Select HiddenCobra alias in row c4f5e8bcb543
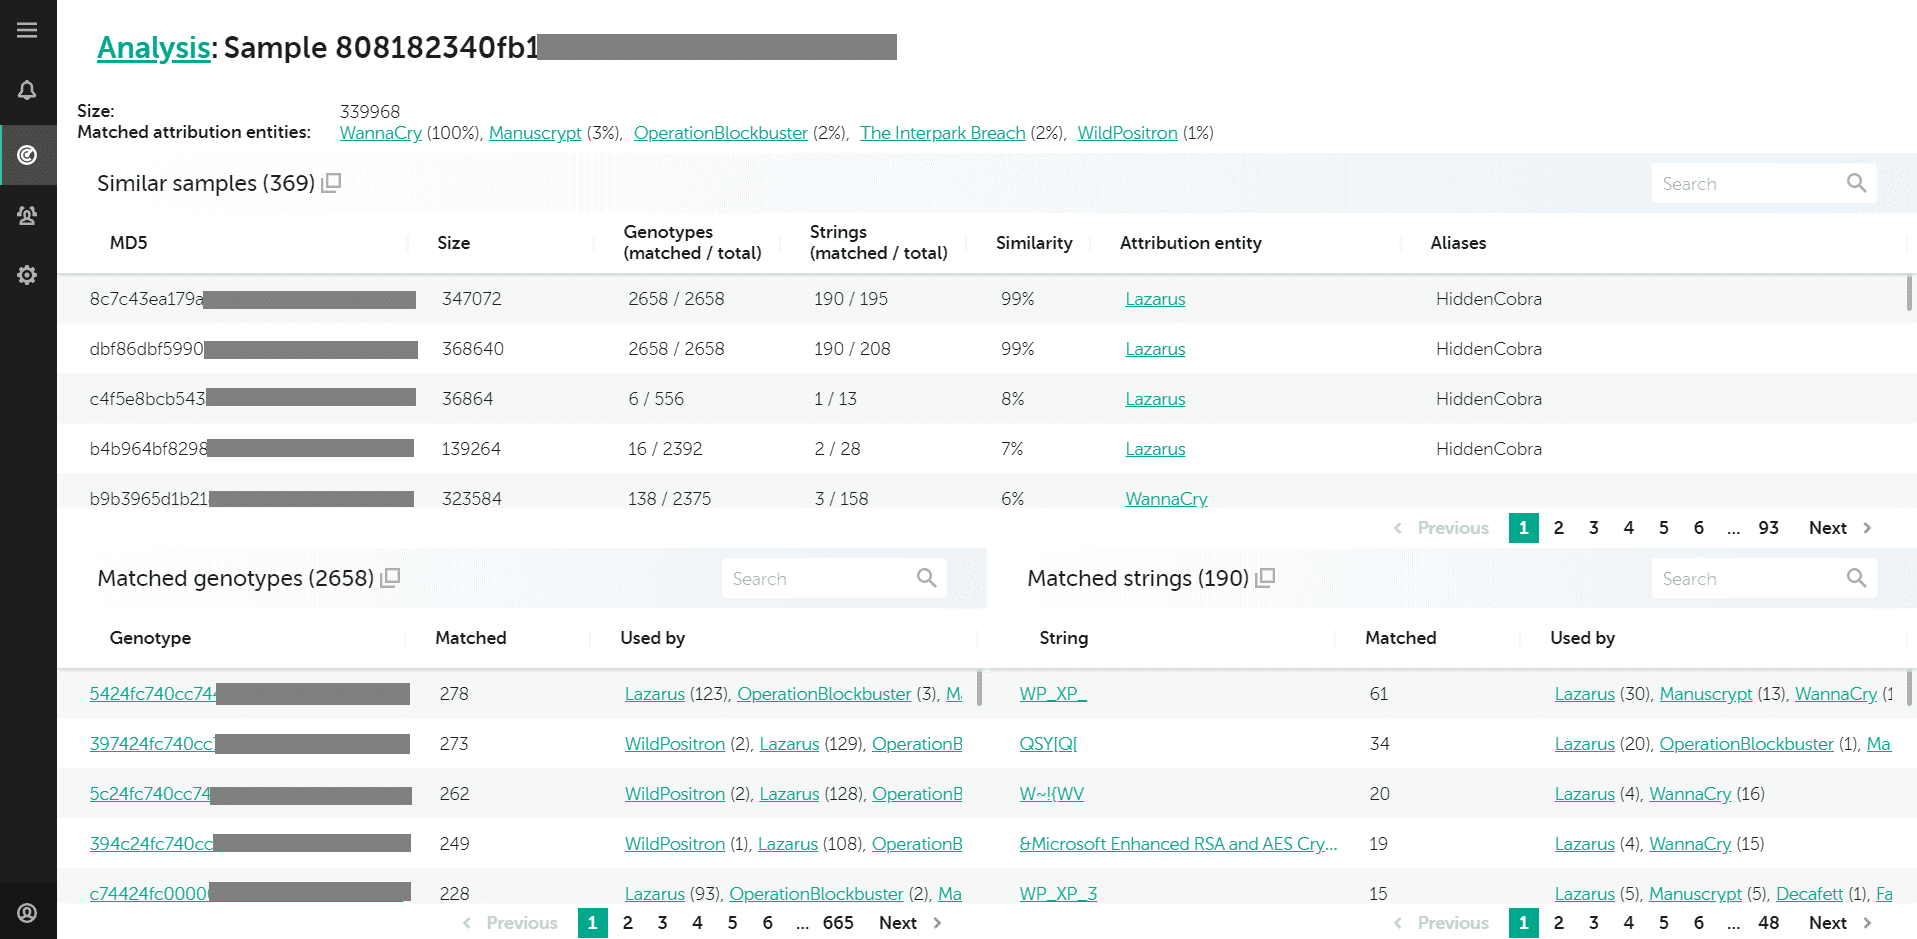1917x939 pixels. point(1489,399)
